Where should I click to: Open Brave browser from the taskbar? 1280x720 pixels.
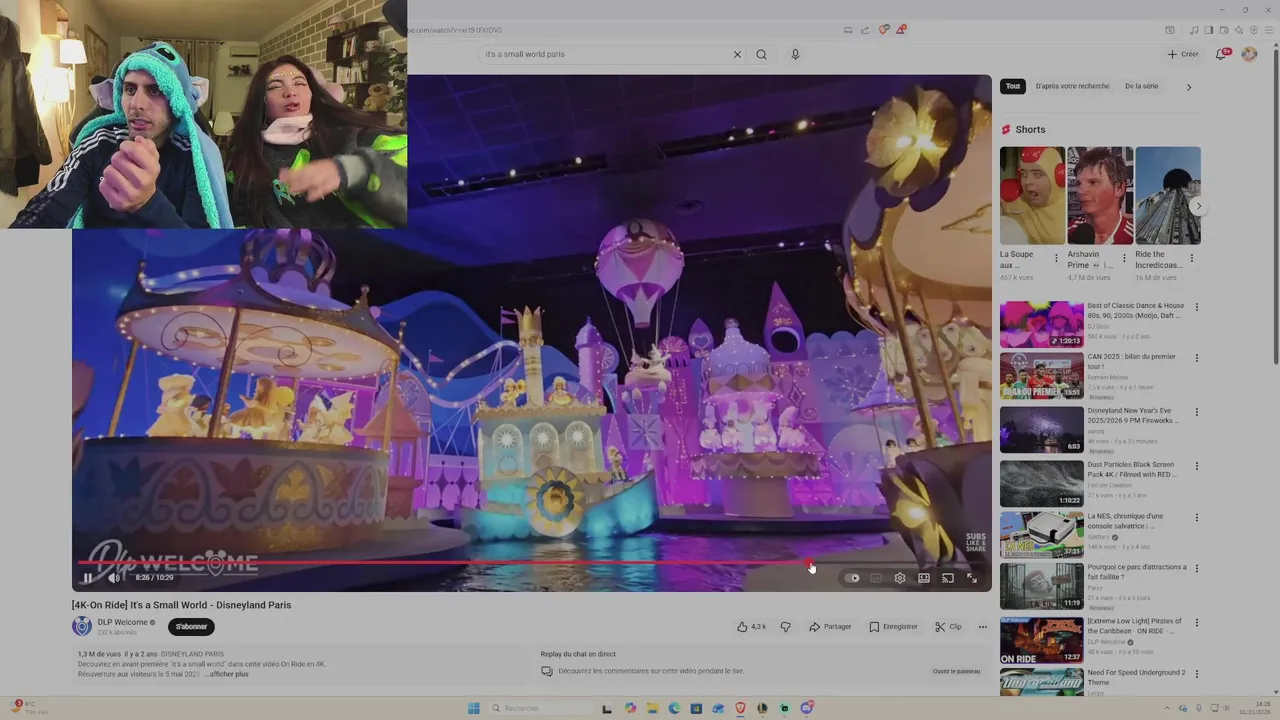tap(740, 708)
